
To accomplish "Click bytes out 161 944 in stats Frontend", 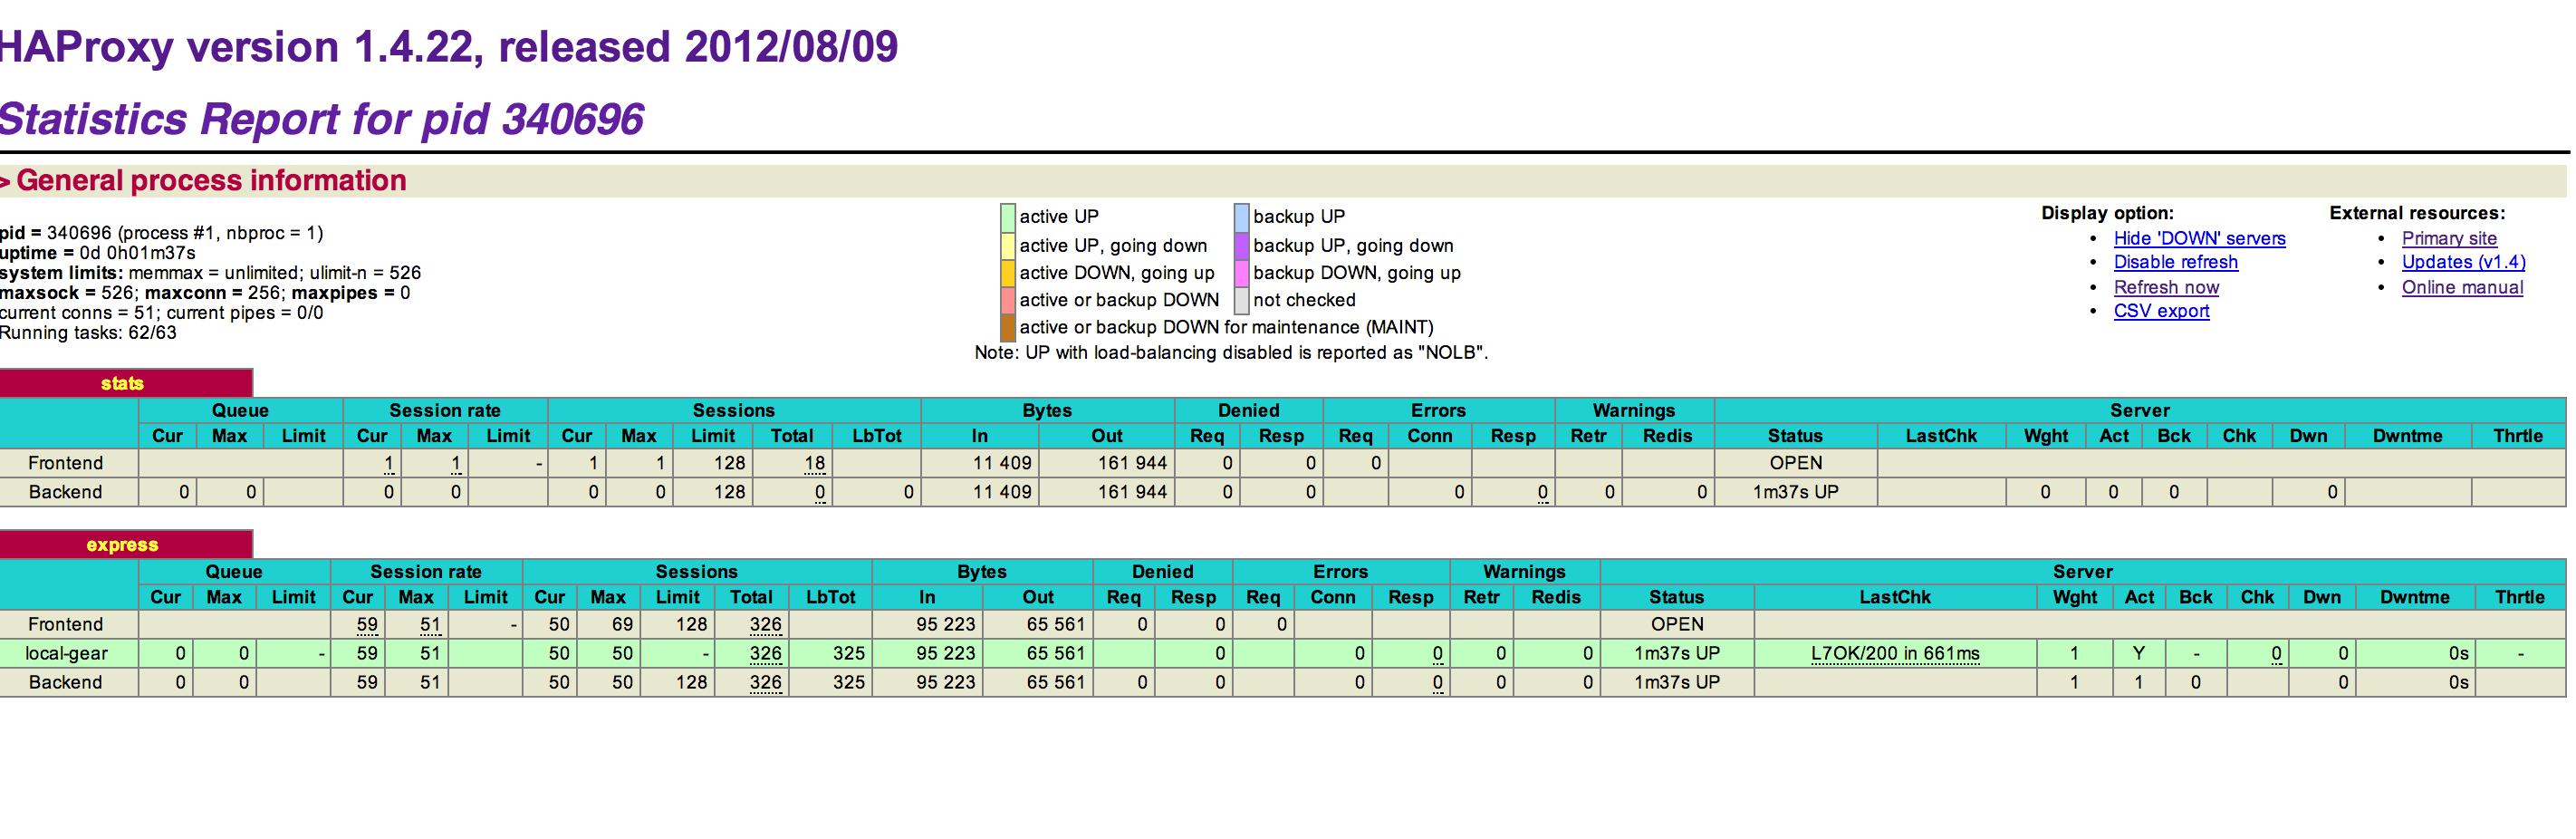I will [1132, 463].
